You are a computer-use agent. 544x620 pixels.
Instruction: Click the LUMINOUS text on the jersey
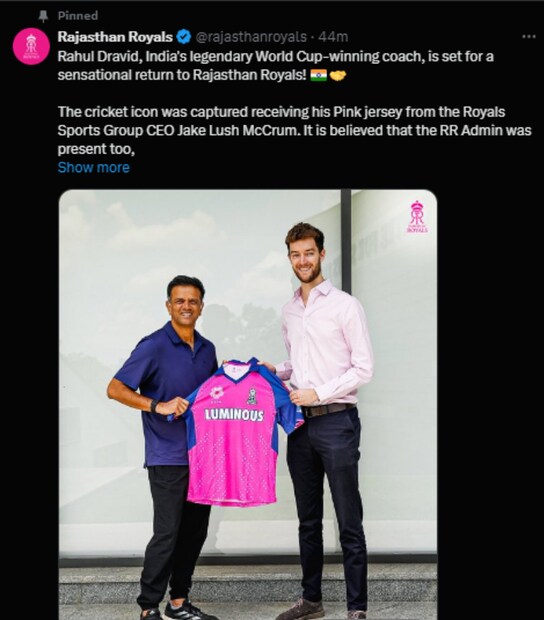pyautogui.click(x=234, y=415)
